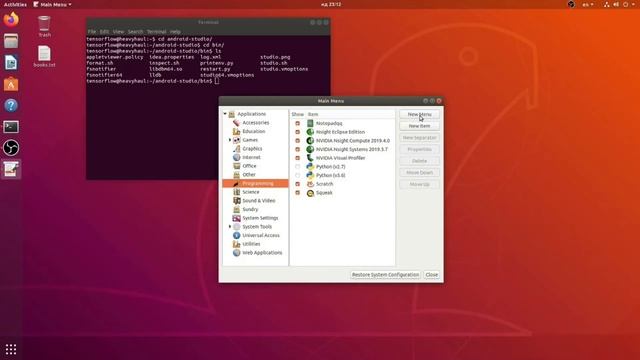Viewport: 640px width, 360px height.
Task: Select Python (v3.6) item
Action: tap(330, 175)
